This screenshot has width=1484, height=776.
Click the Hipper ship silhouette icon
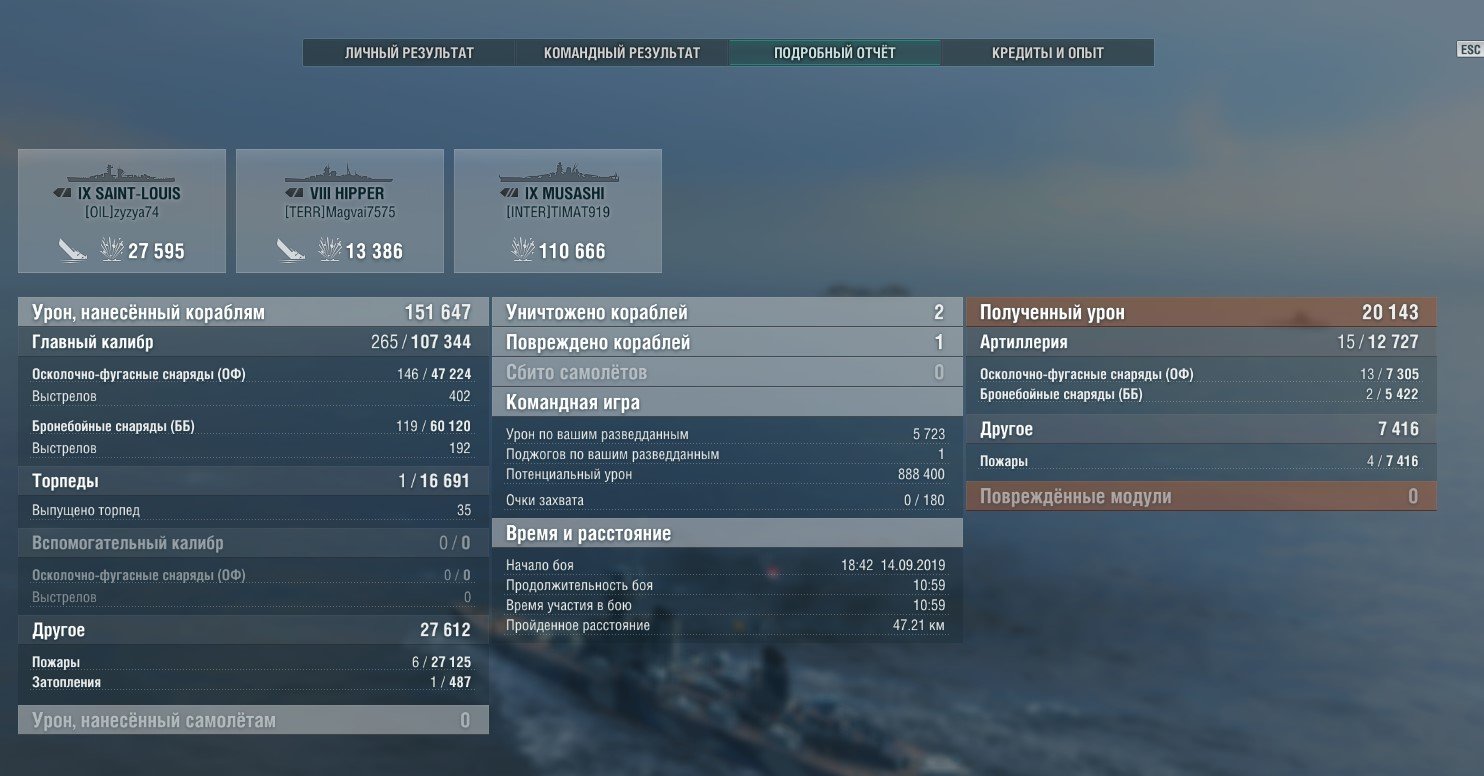coord(340,173)
